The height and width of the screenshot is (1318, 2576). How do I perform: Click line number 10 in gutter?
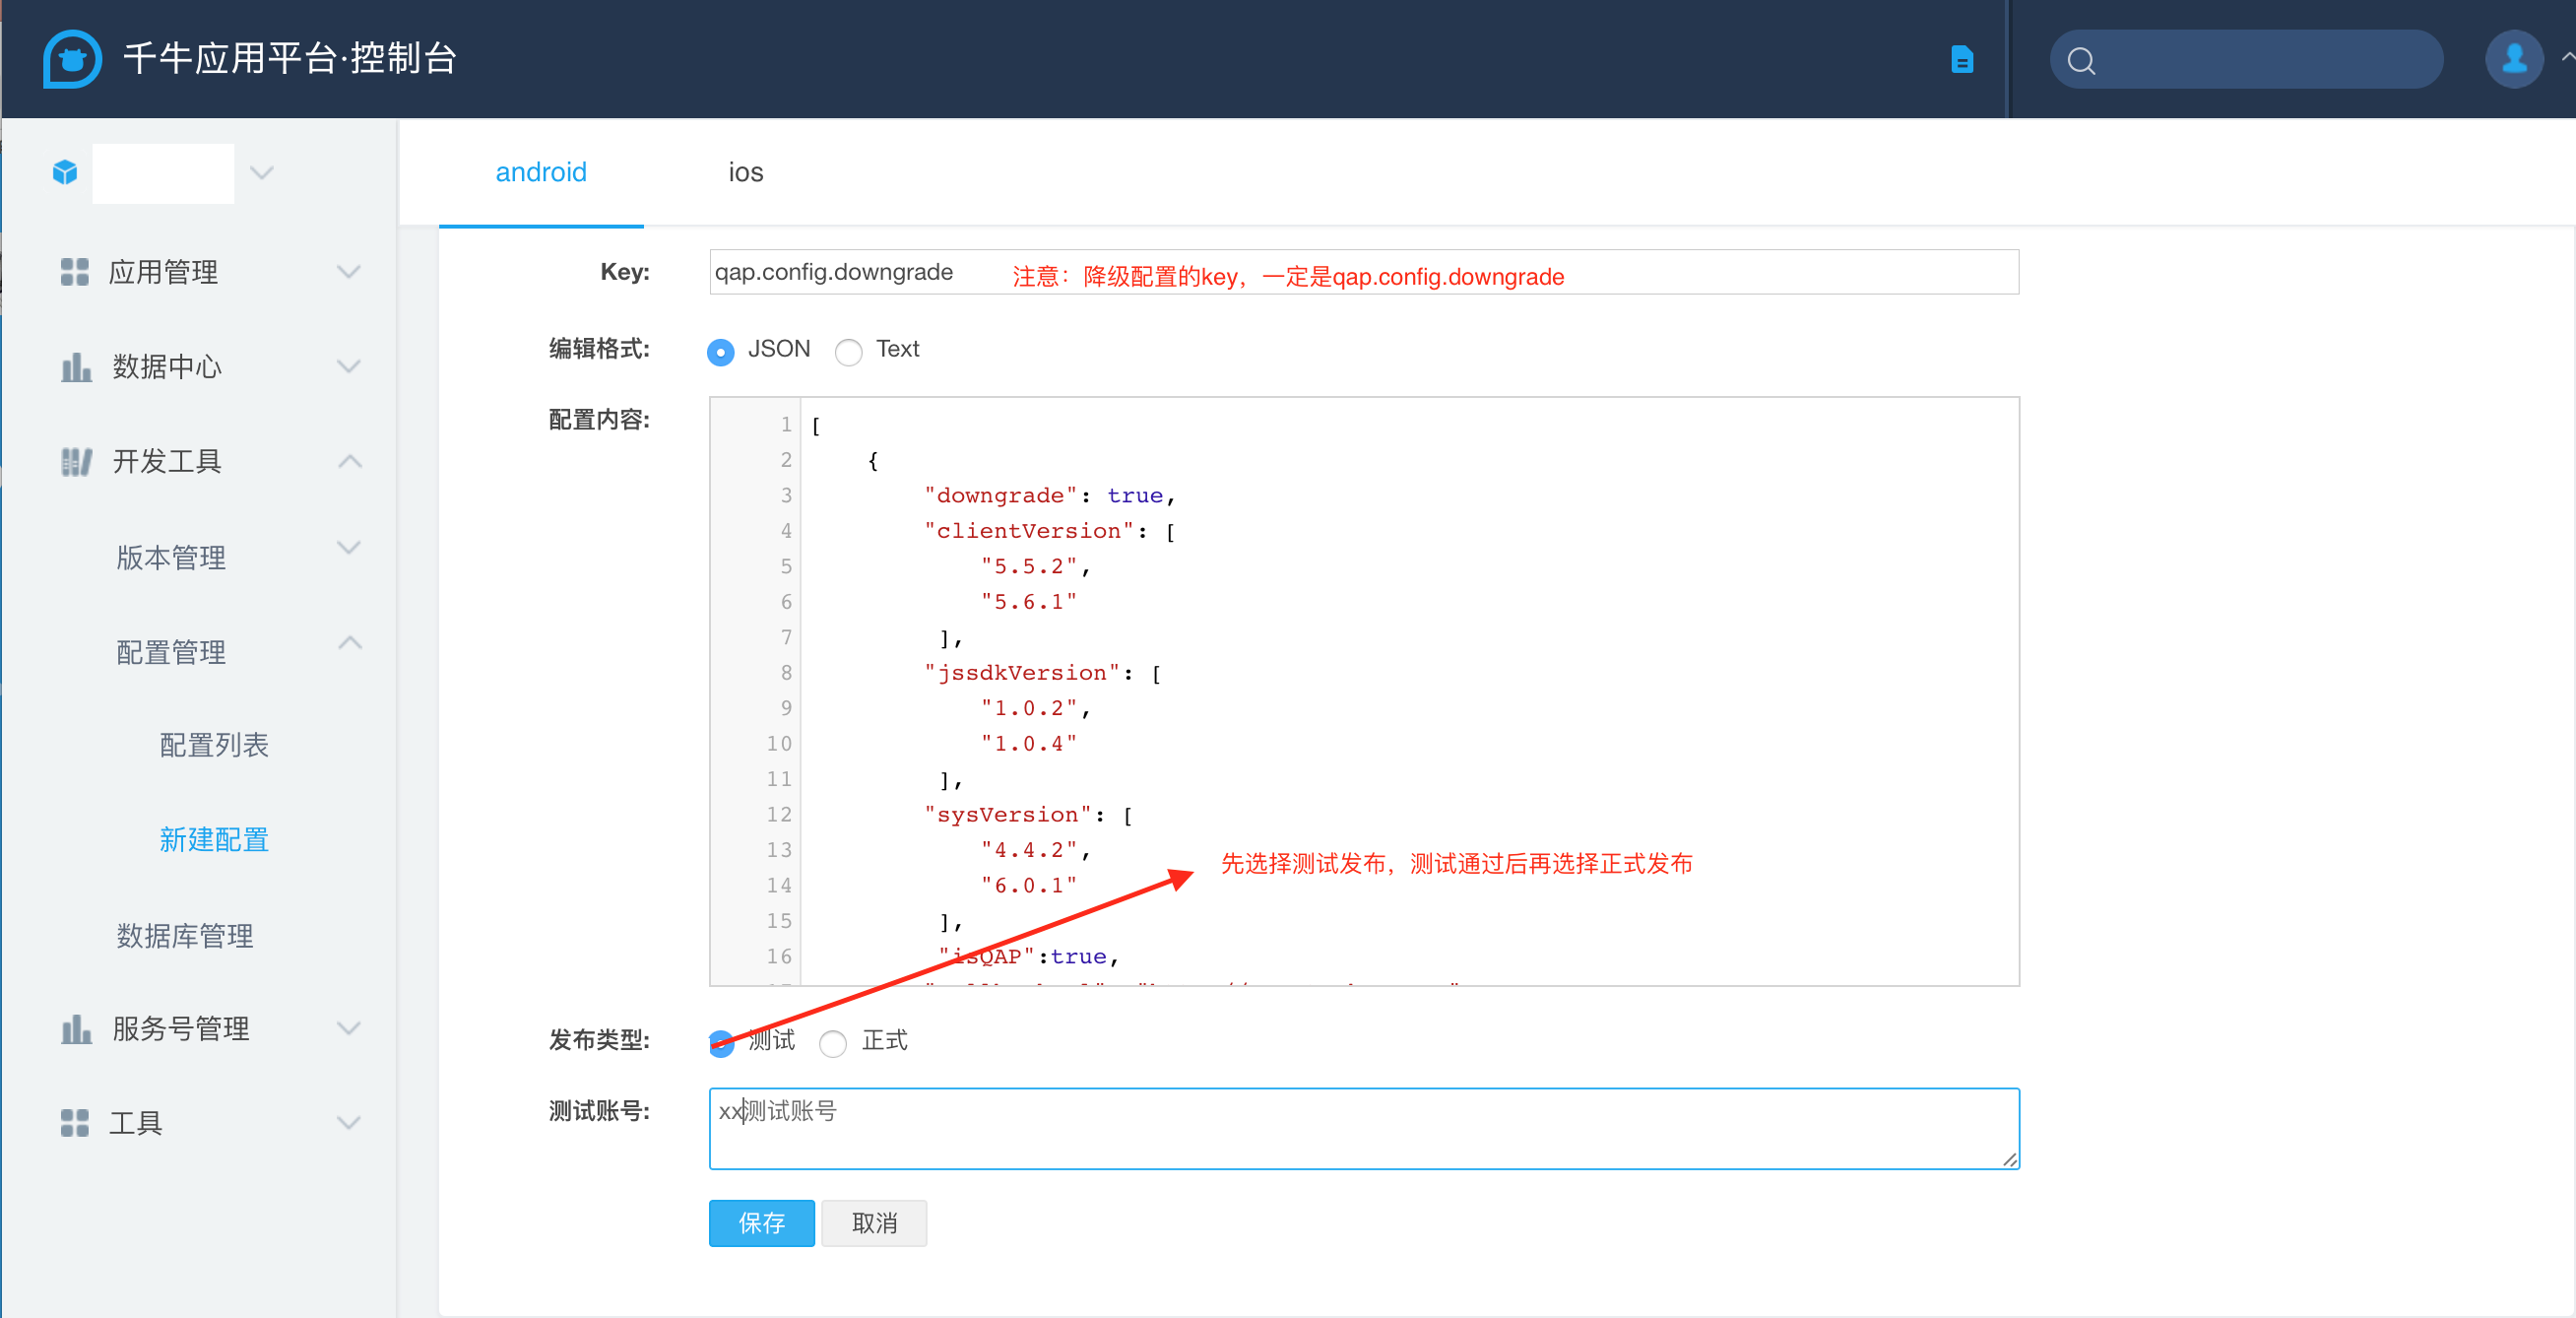[x=779, y=744]
